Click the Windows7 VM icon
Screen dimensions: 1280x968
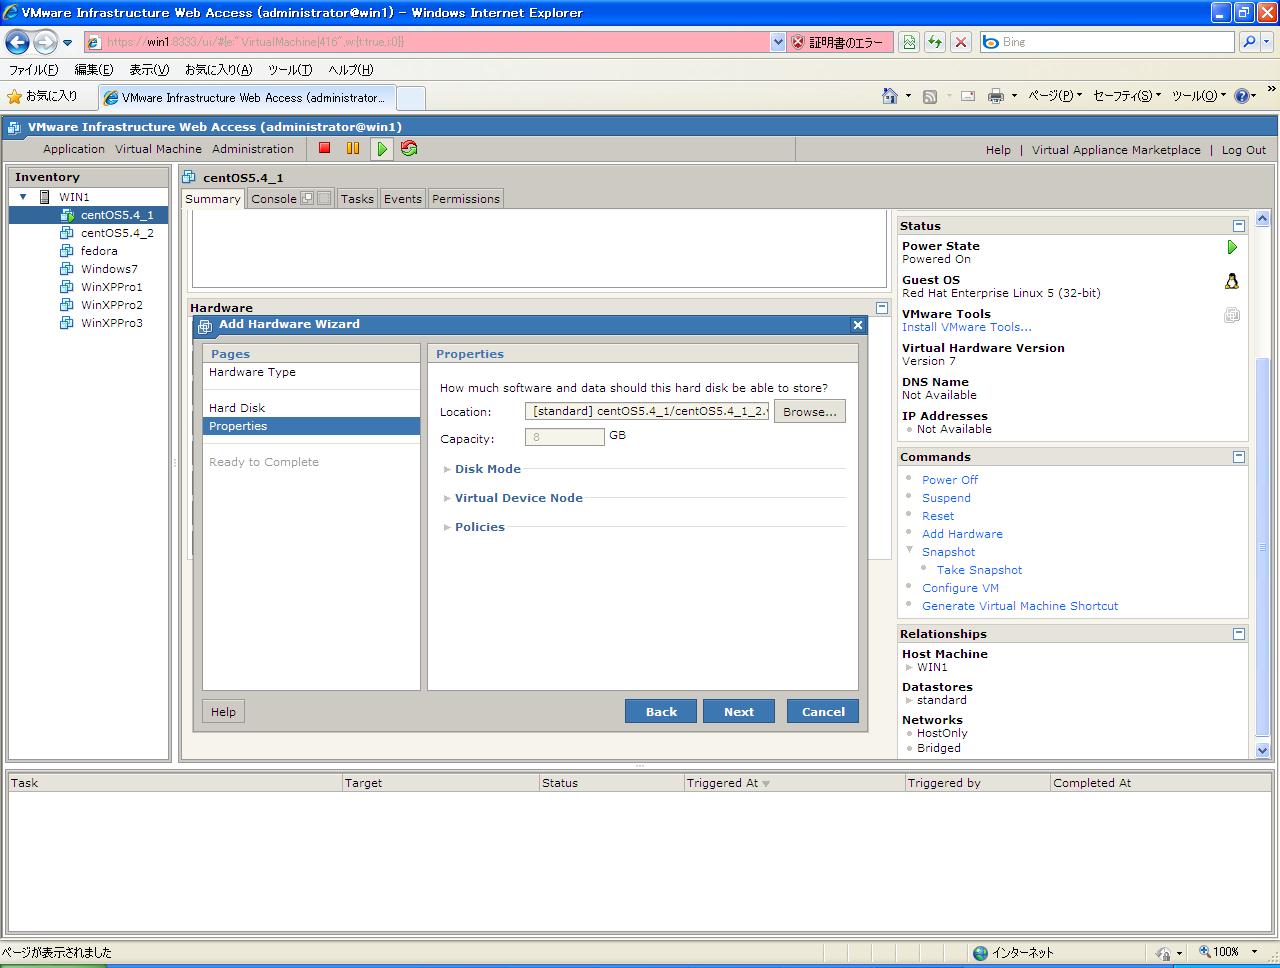pyautogui.click(x=67, y=269)
